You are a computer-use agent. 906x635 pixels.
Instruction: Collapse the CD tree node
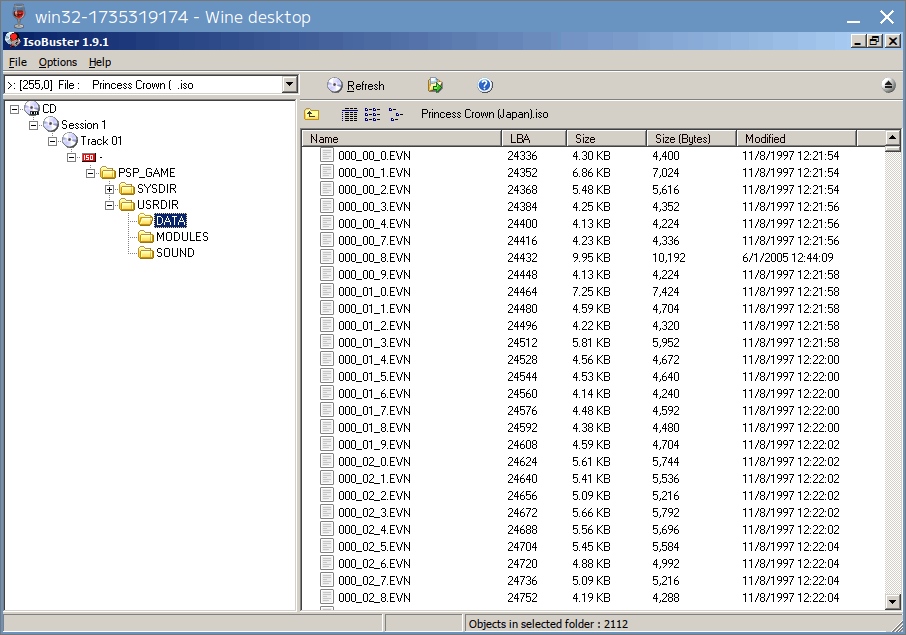(x=15, y=109)
